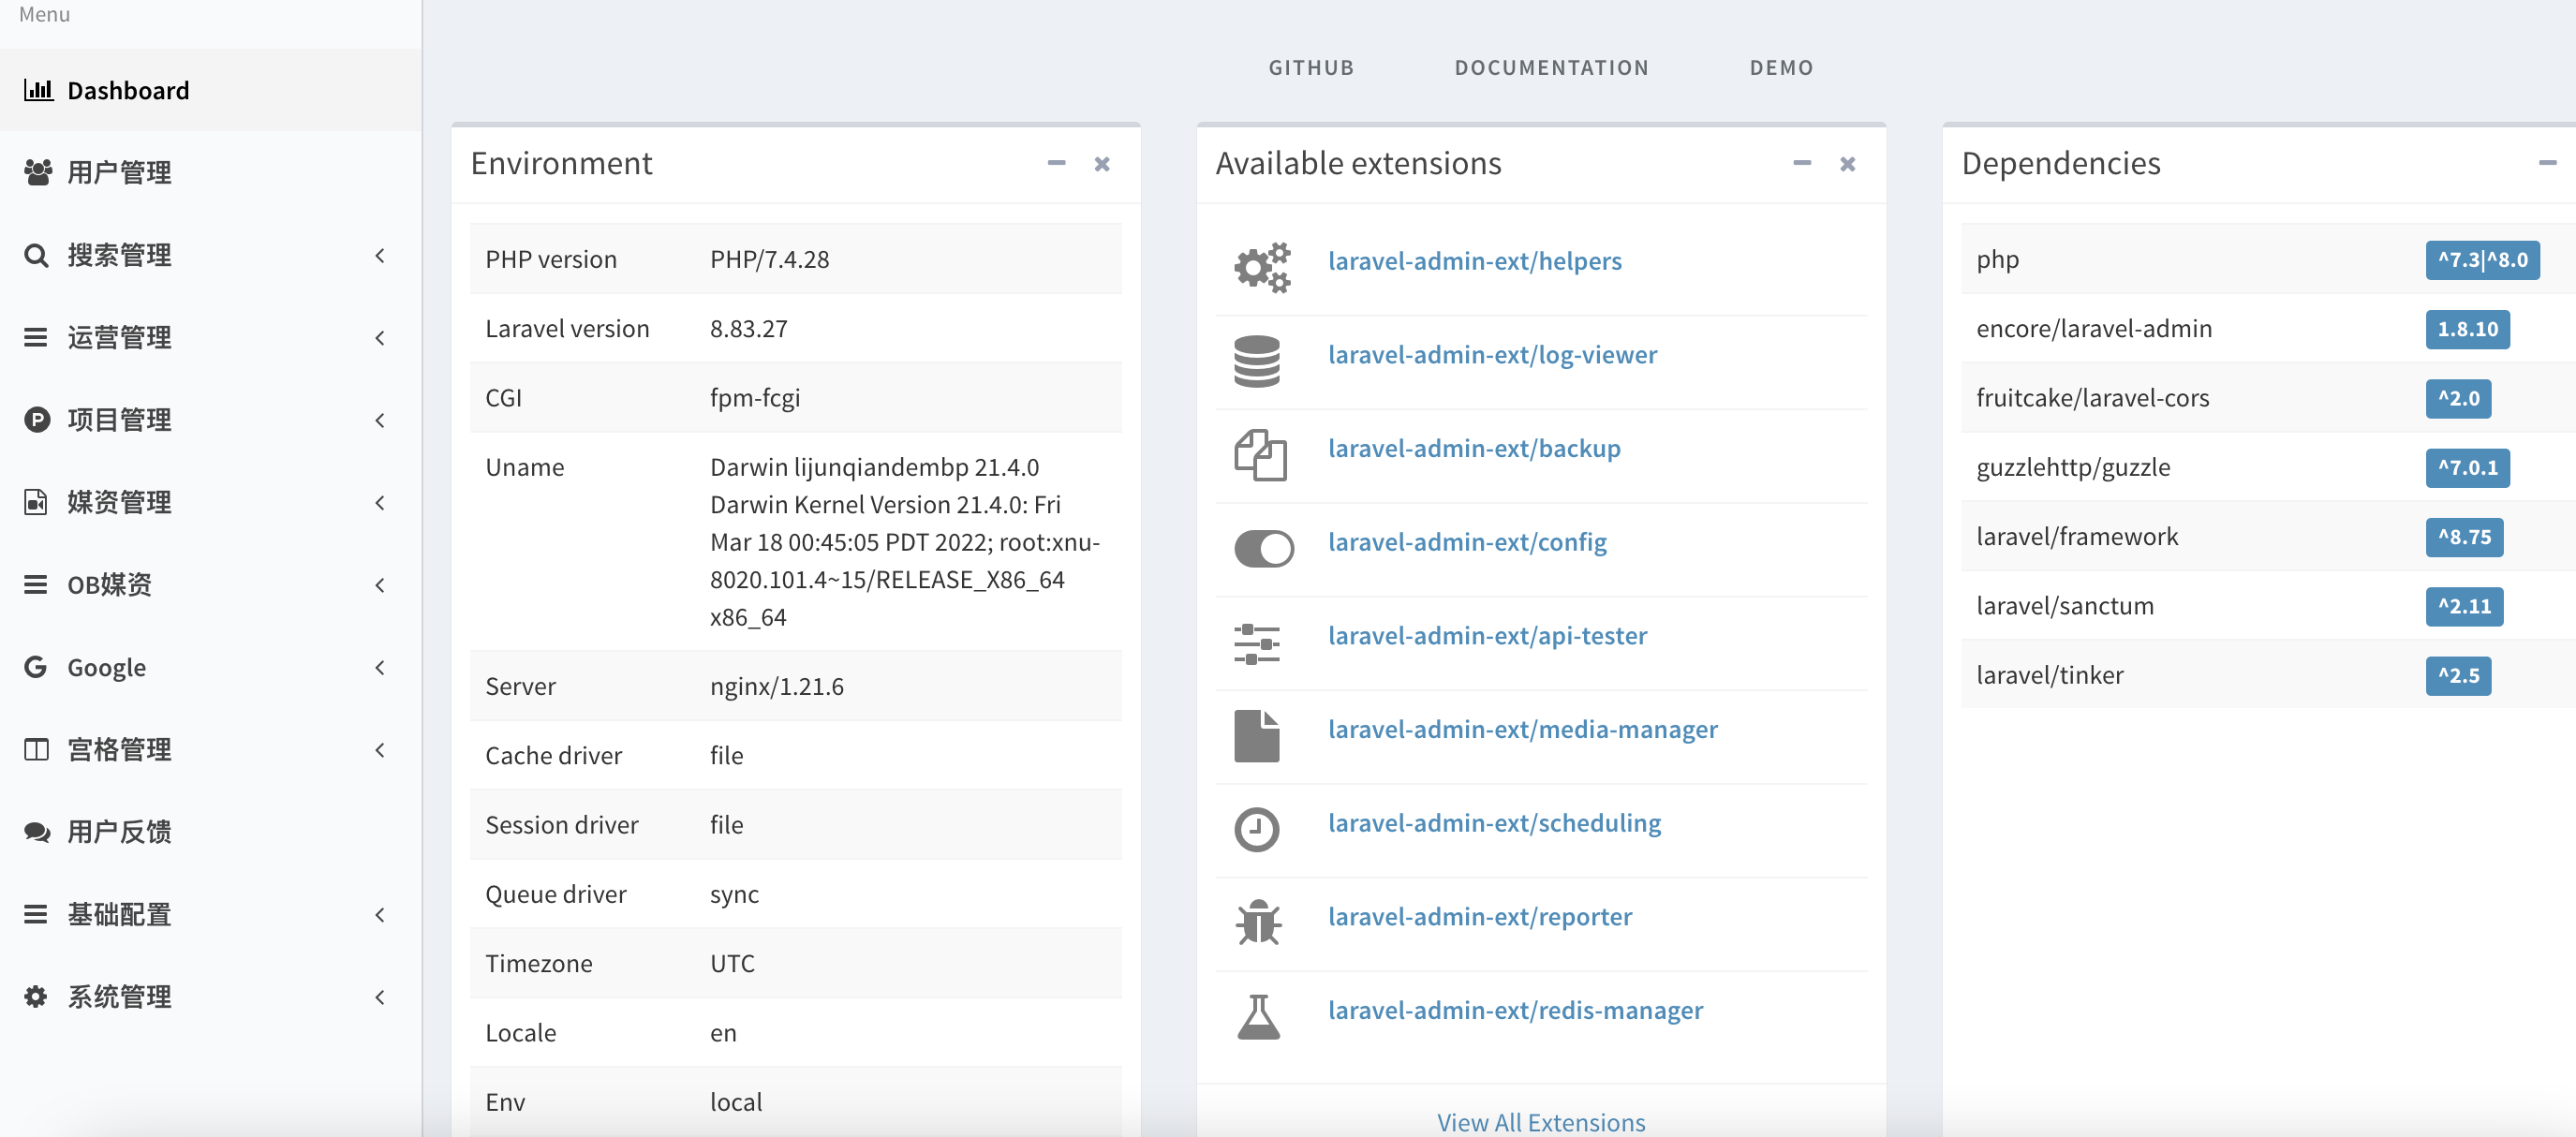Open the 用户反馈 menu item
2576x1137 pixels.
point(210,831)
